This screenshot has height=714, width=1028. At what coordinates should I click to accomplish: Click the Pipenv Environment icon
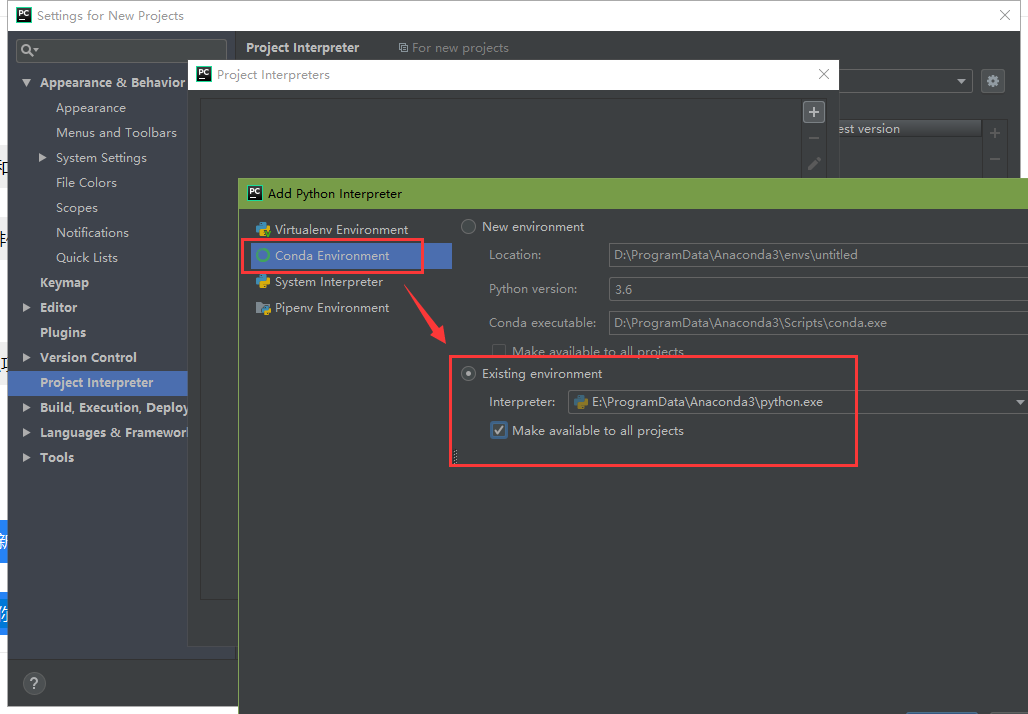263,308
